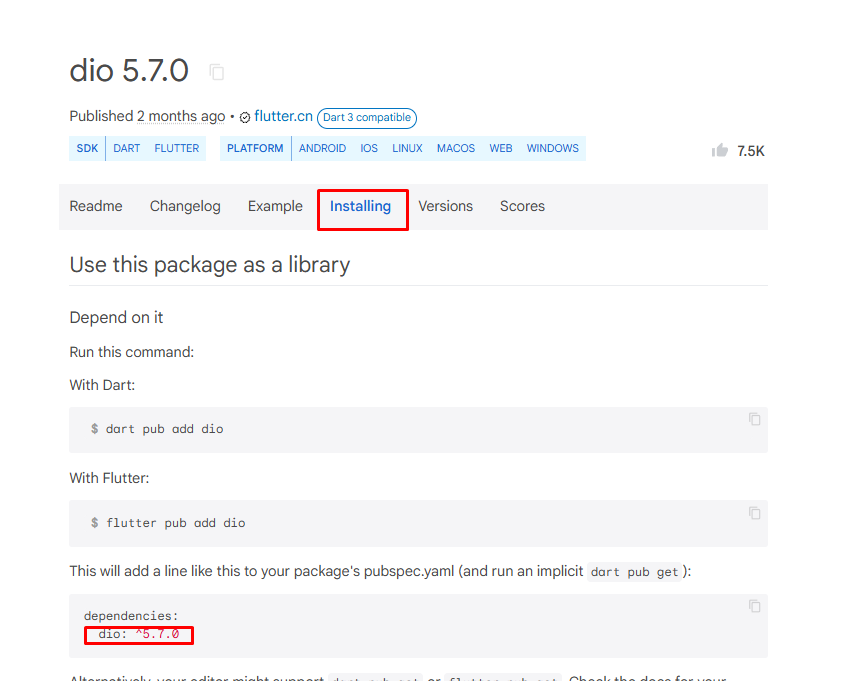Click the Dart 3 compatible badge

point(367,118)
